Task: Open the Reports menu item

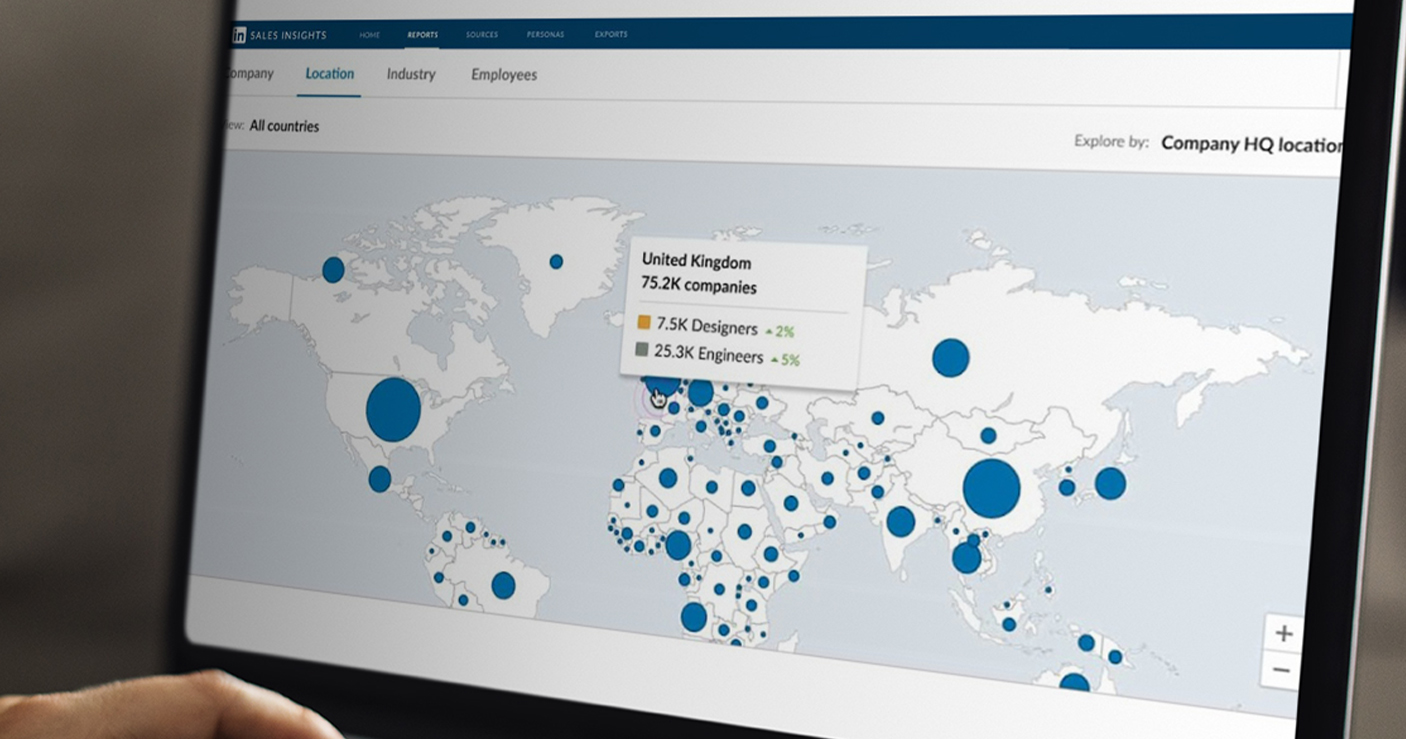Action: [x=422, y=35]
